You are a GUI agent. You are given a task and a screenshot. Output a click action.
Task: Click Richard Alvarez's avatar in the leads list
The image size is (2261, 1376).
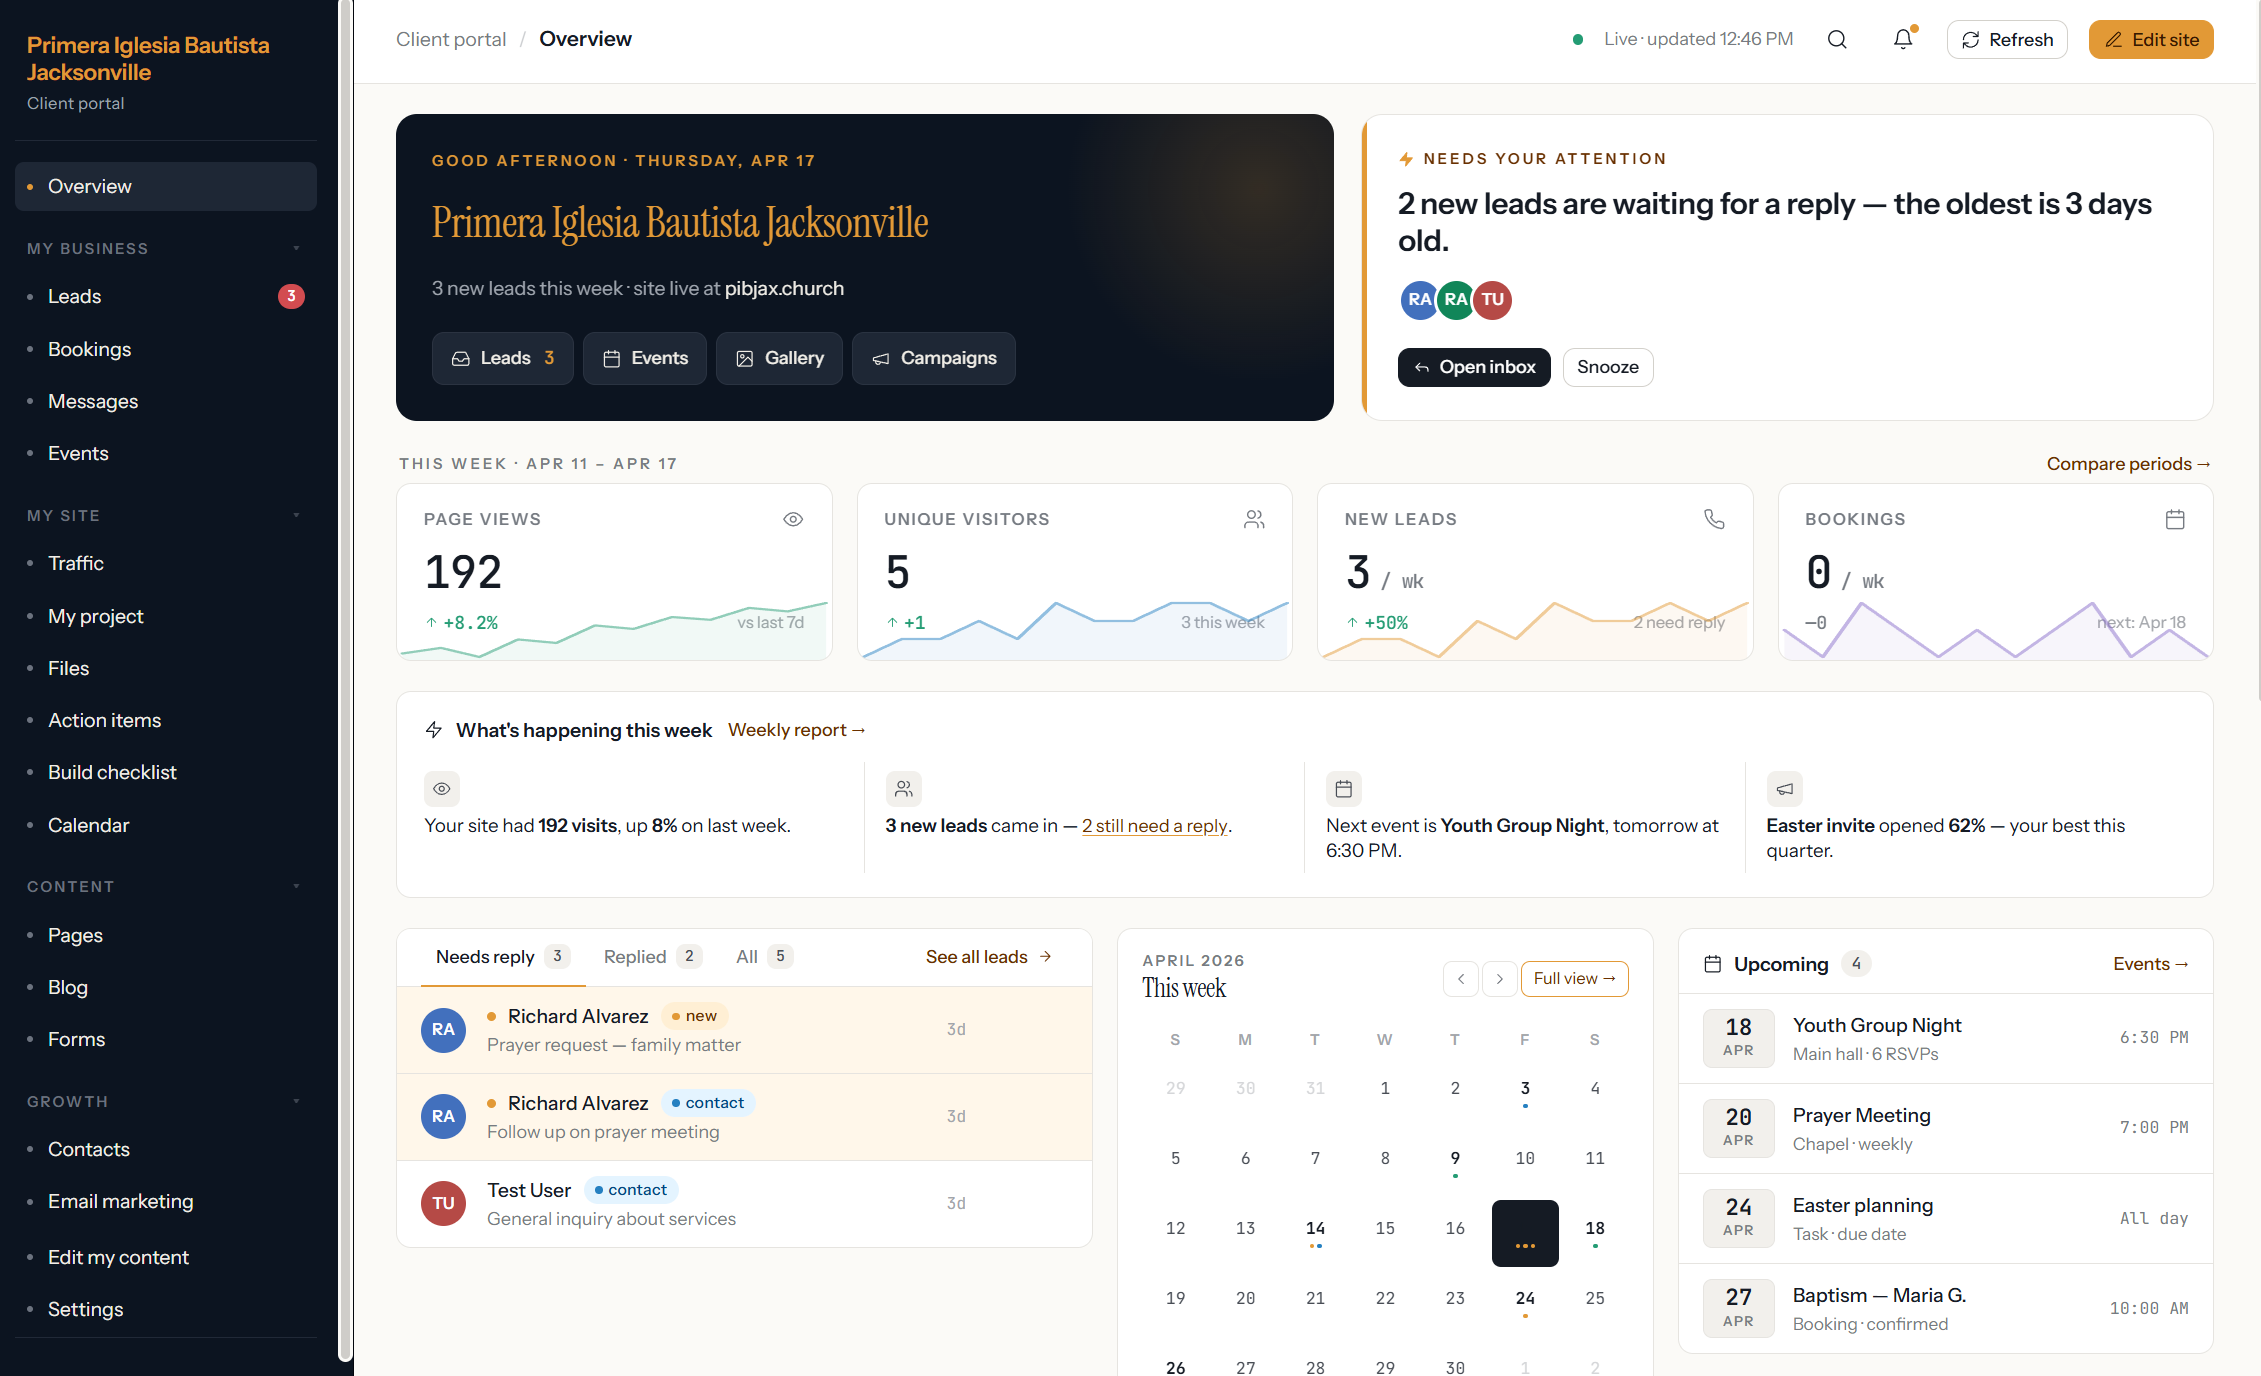[x=443, y=1030]
